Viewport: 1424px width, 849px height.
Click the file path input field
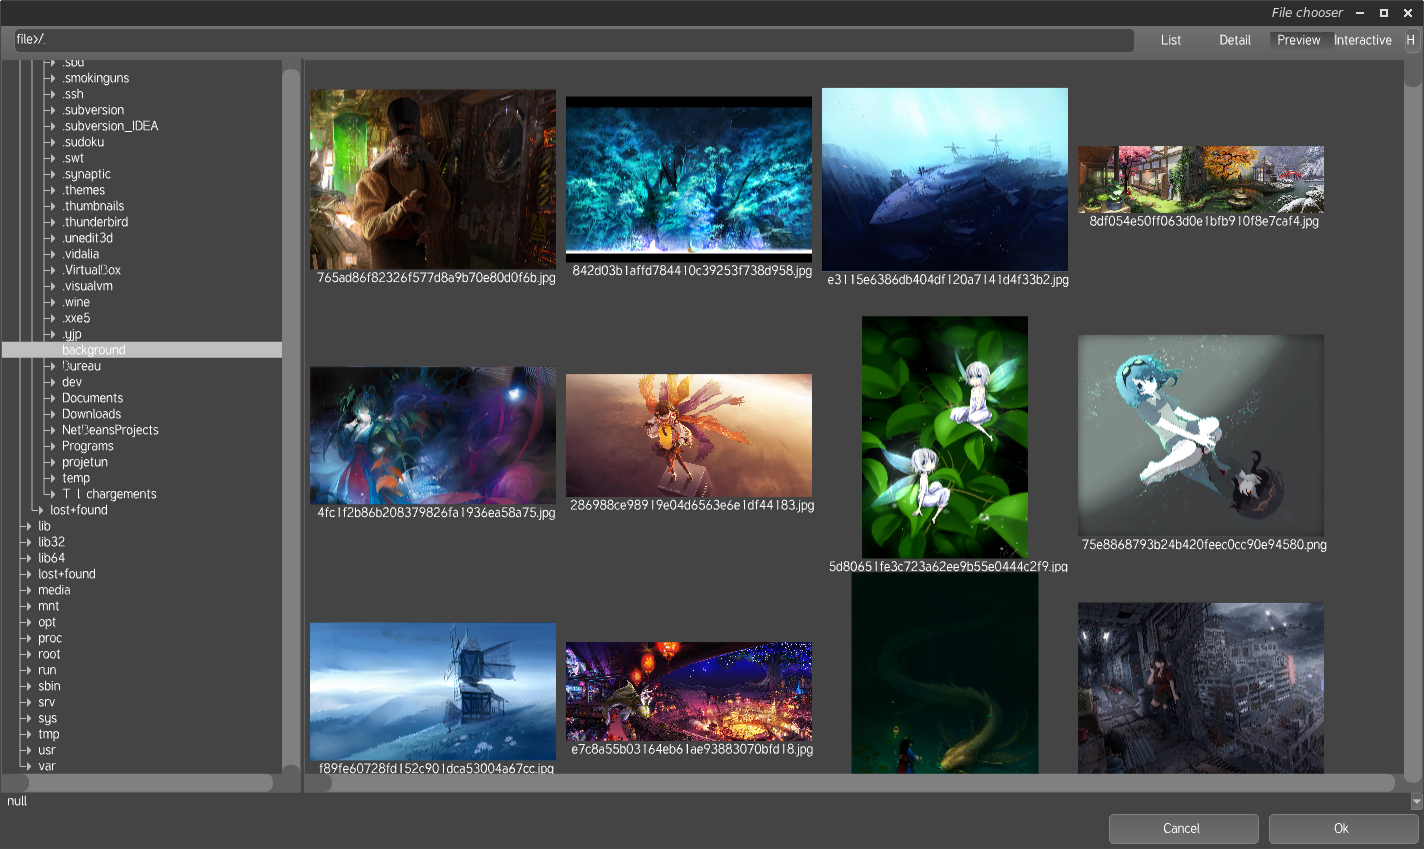574,40
